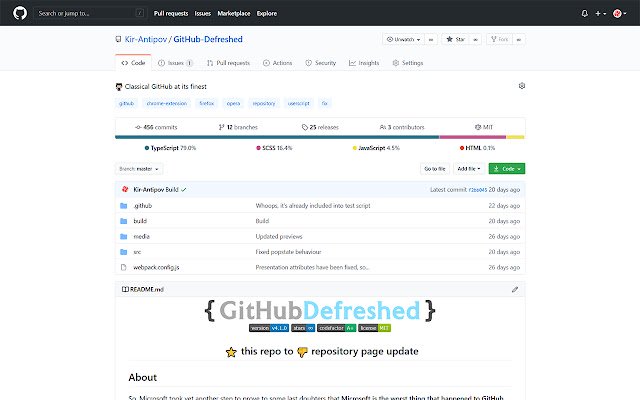The height and width of the screenshot is (400, 640).
Task: Open the chrome-extension topic tag
Action: (x=167, y=103)
